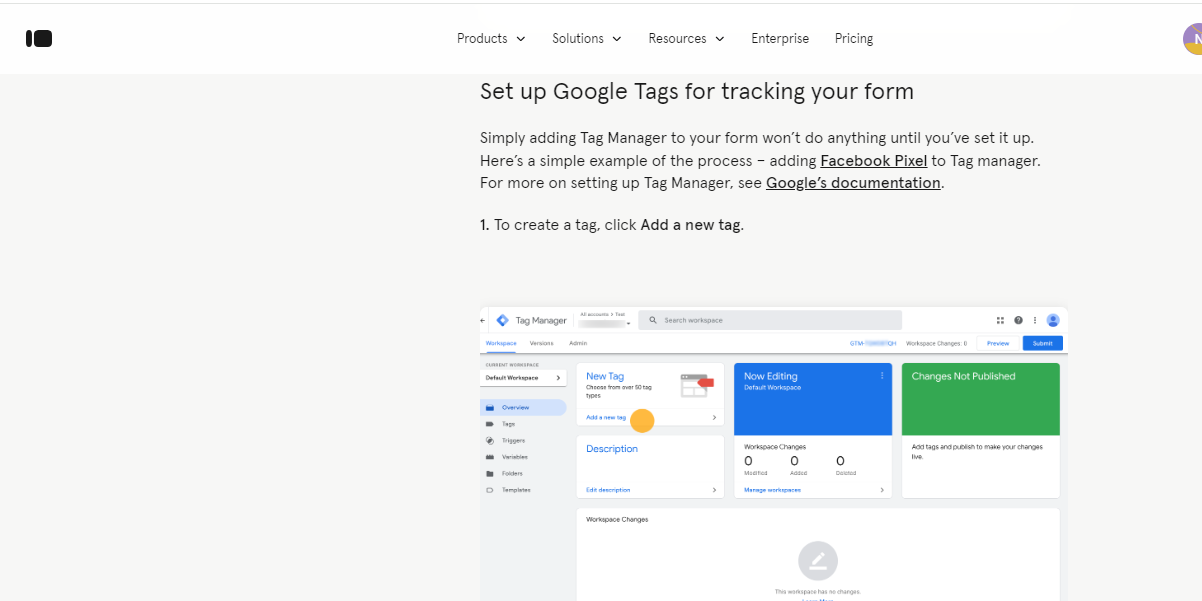Click the apps grid icon in screenshot
Viewport: 1202px width, 601px height.
click(x=1000, y=320)
